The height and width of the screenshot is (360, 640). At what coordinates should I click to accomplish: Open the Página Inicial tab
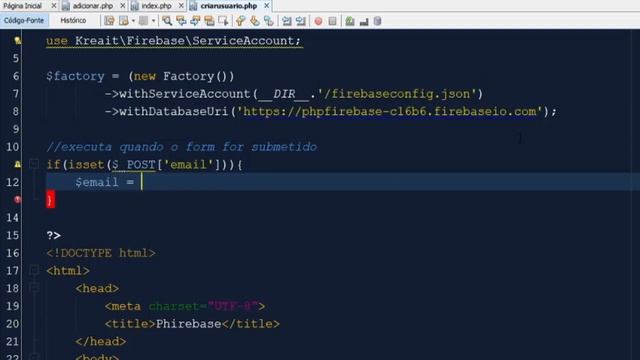pos(23,6)
